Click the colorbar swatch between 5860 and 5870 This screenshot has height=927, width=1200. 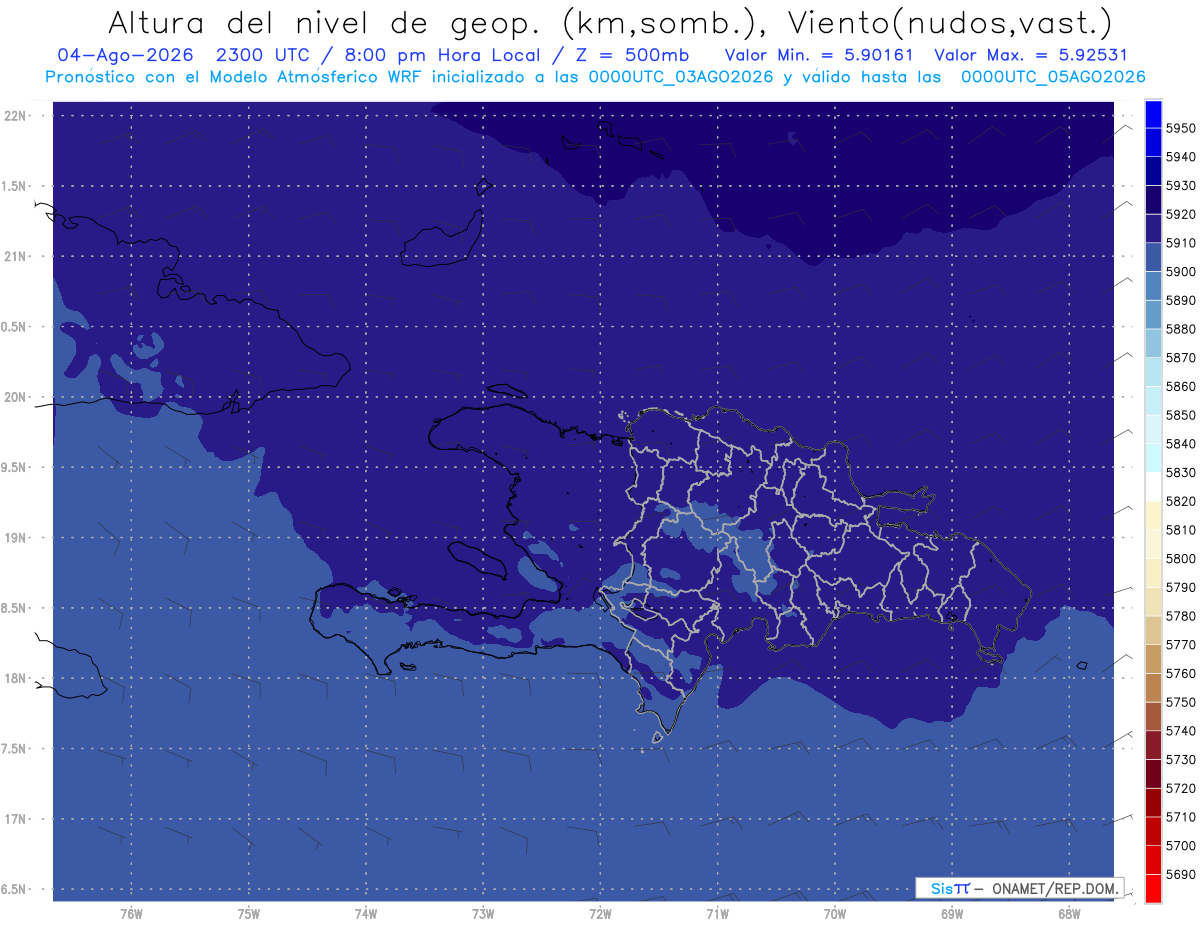tap(1152, 372)
